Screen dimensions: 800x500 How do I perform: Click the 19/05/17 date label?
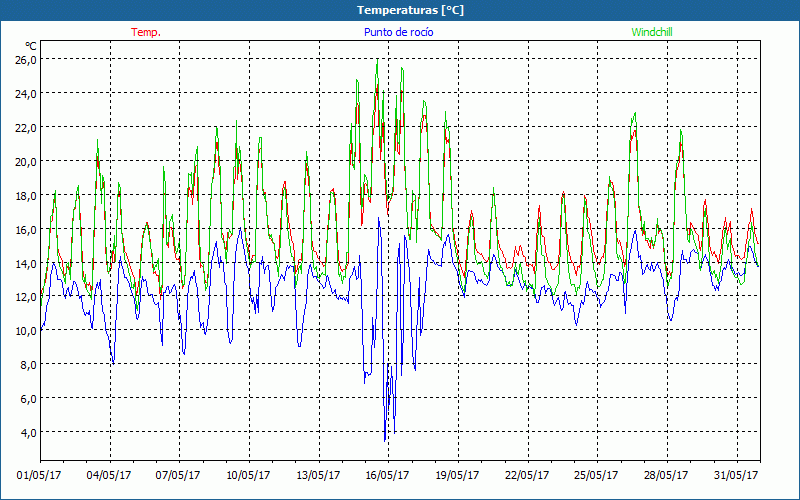coord(458,476)
